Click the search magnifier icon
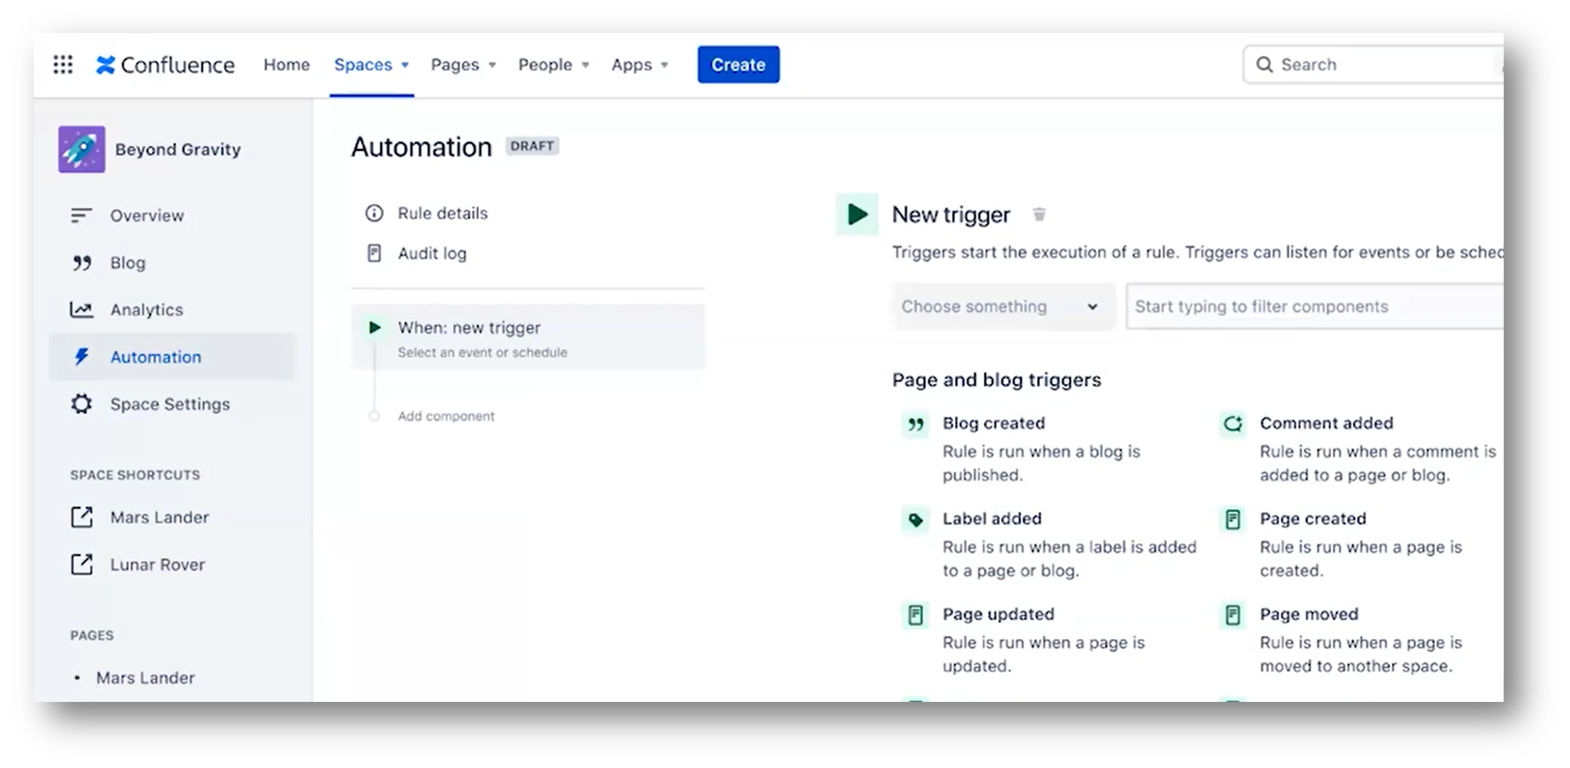The height and width of the screenshot is (768, 1570). [x=1264, y=65]
